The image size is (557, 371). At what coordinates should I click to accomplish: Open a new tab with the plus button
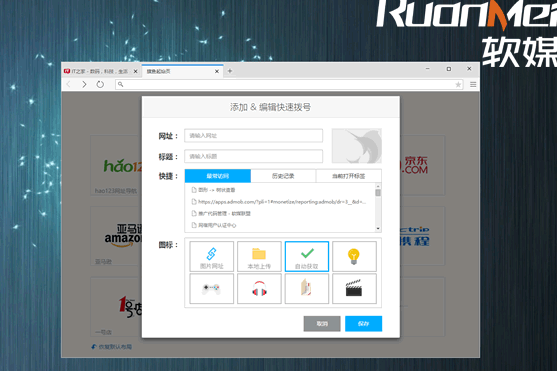coord(230,71)
